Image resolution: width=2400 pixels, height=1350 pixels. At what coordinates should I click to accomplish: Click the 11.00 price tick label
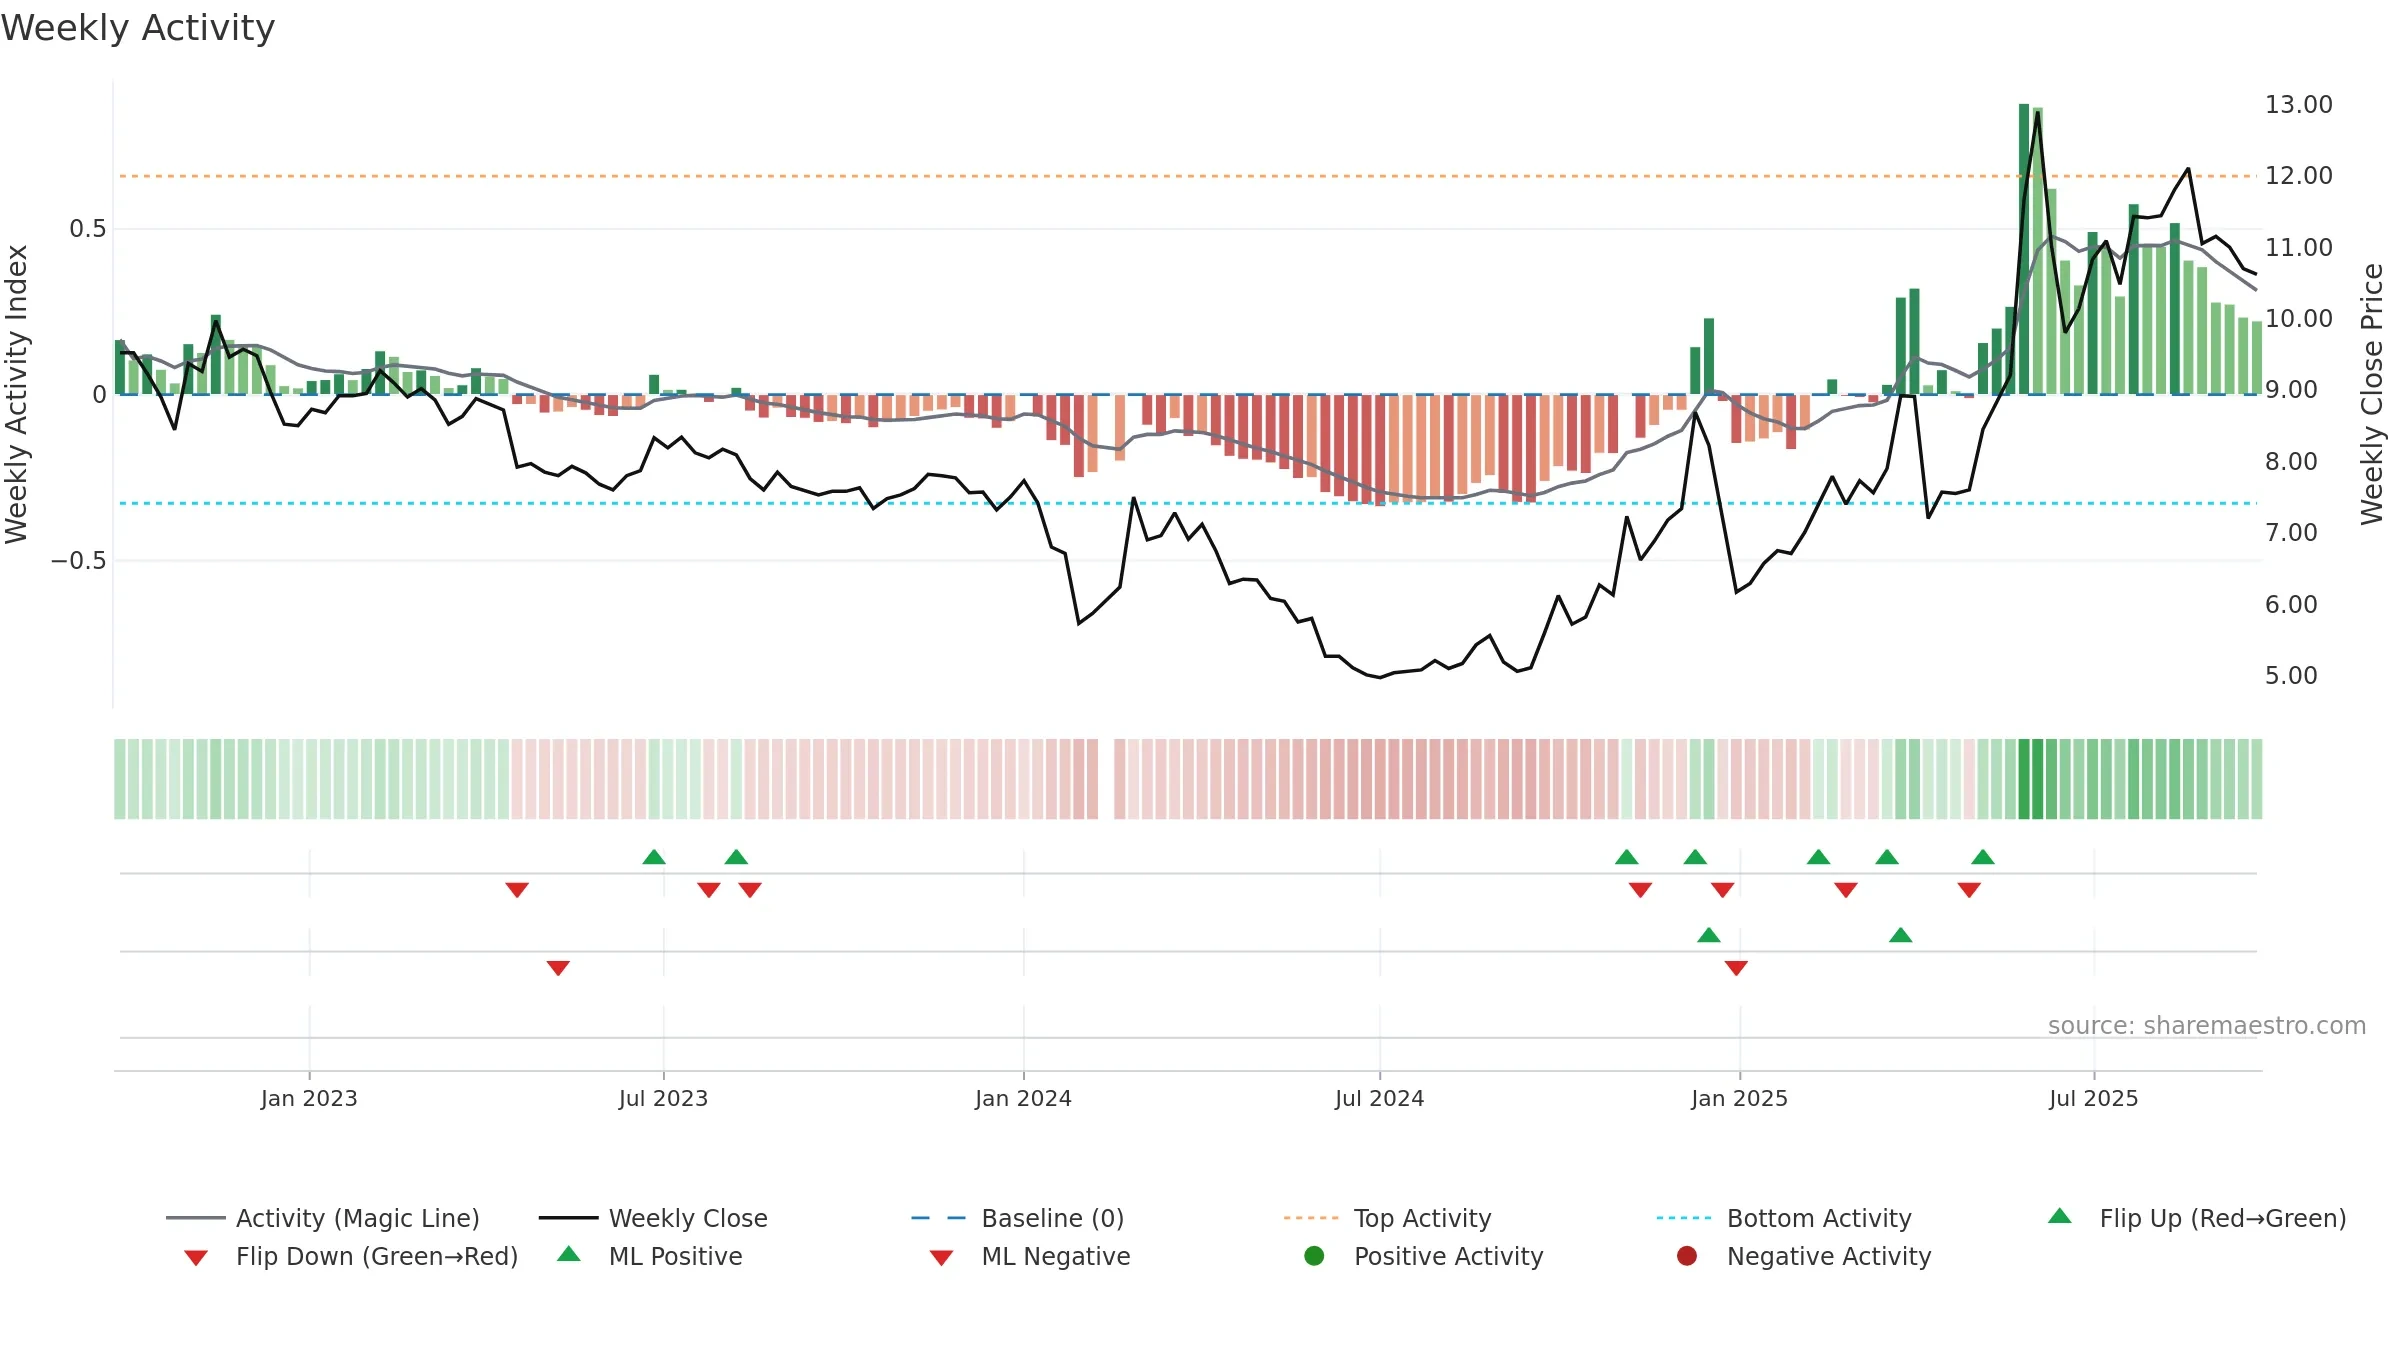coord(2298,247)
